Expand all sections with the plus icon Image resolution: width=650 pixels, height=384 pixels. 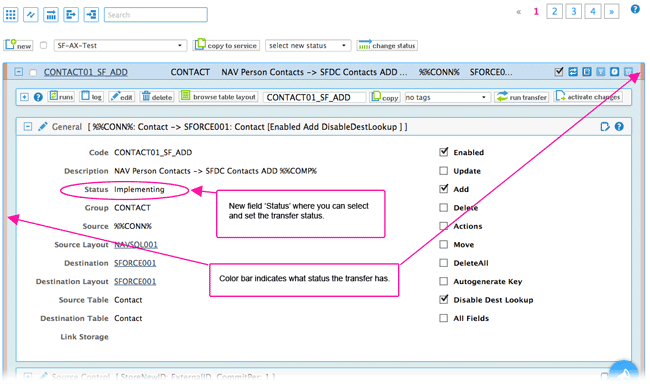pyautogui.click(x=24, y=97)
